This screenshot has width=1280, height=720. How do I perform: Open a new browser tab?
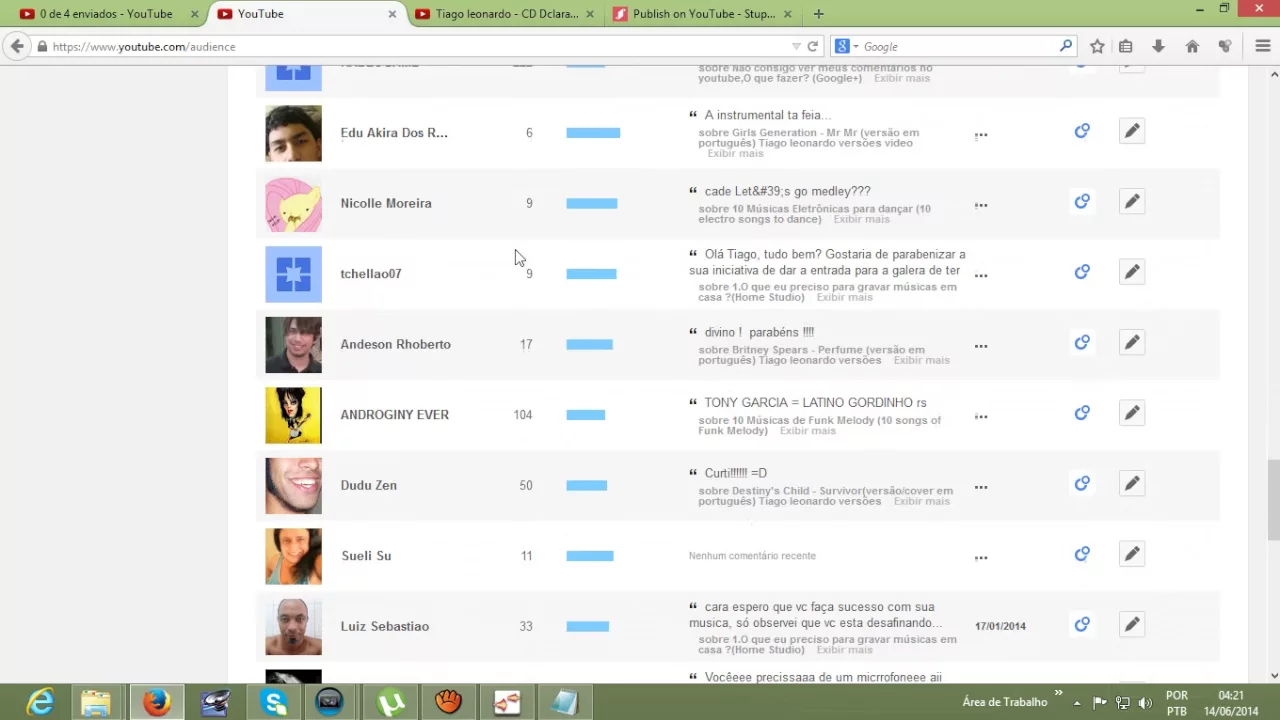[x=818, y=14]
